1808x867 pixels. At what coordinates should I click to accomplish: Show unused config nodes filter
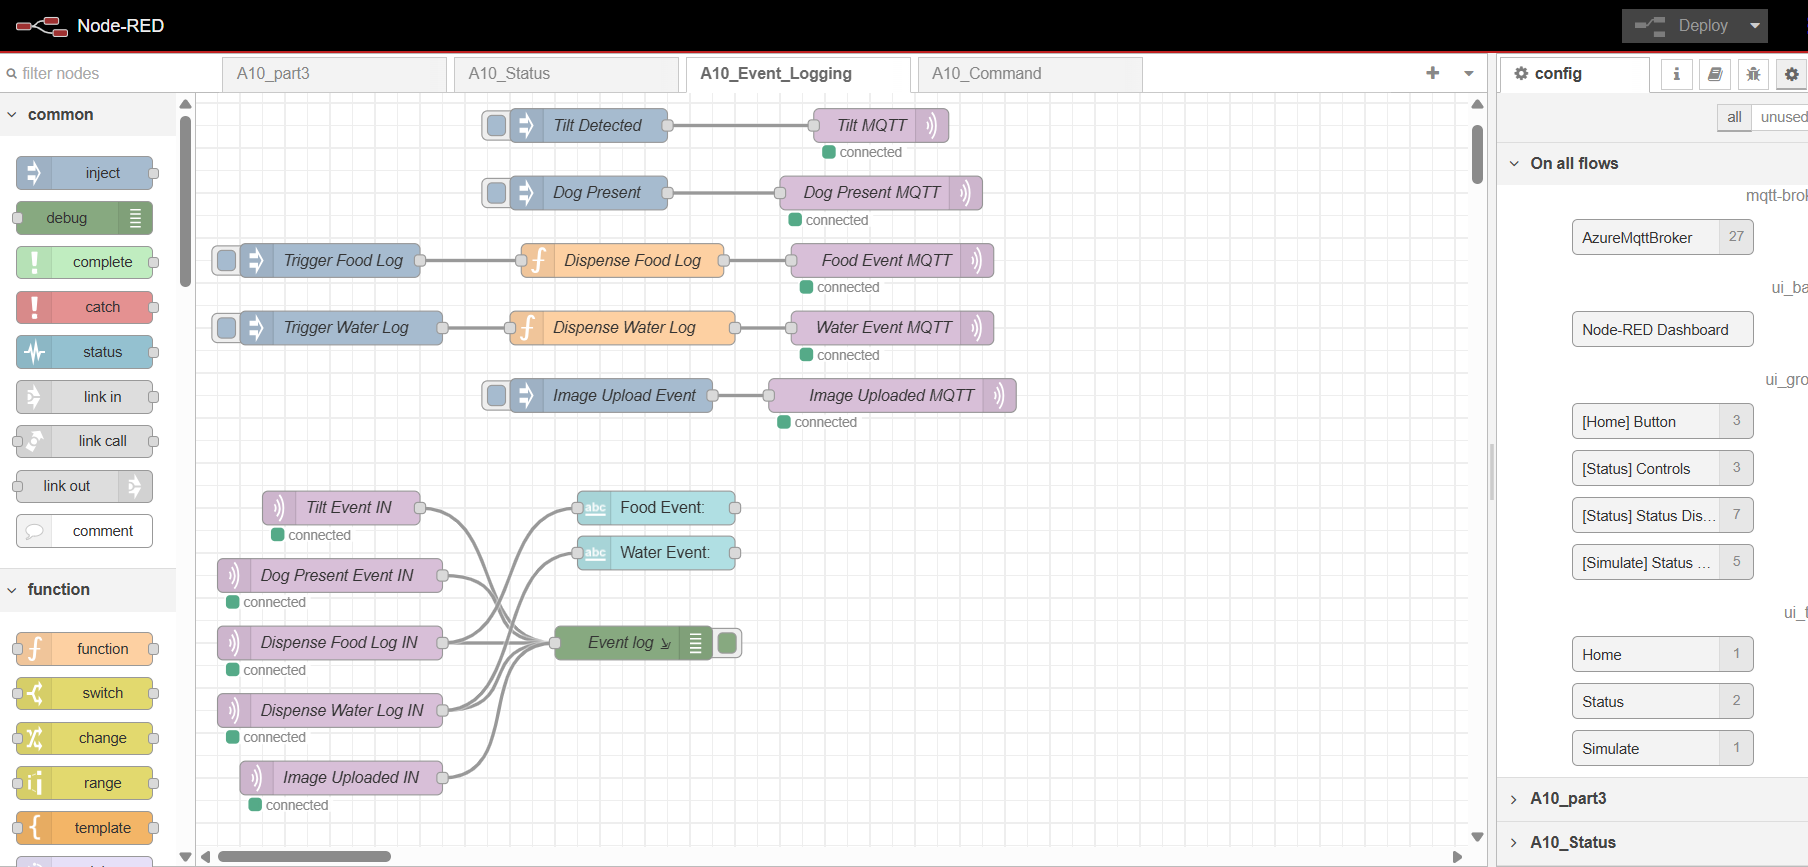tap(1783, 117)
